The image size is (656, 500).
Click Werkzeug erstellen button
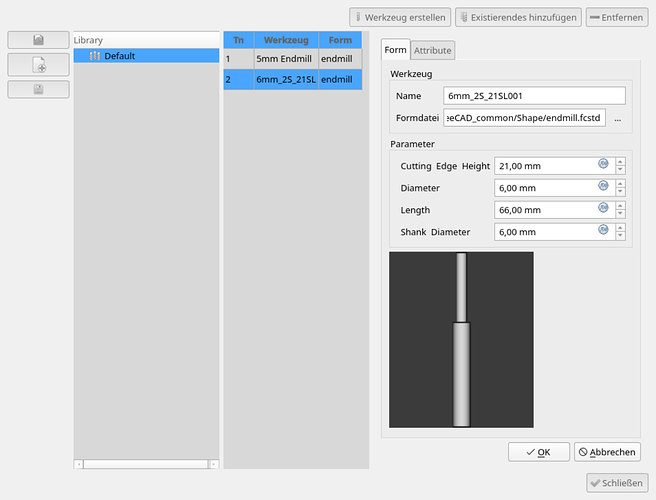400,17
